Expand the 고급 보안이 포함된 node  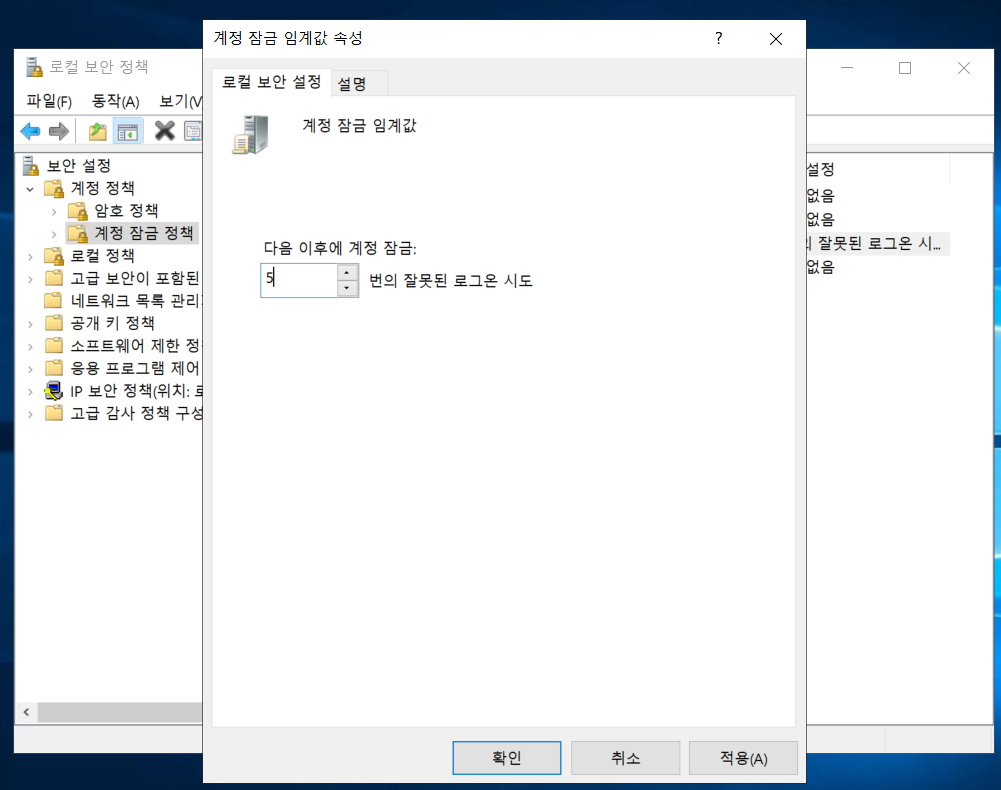(x=30, y=279)
